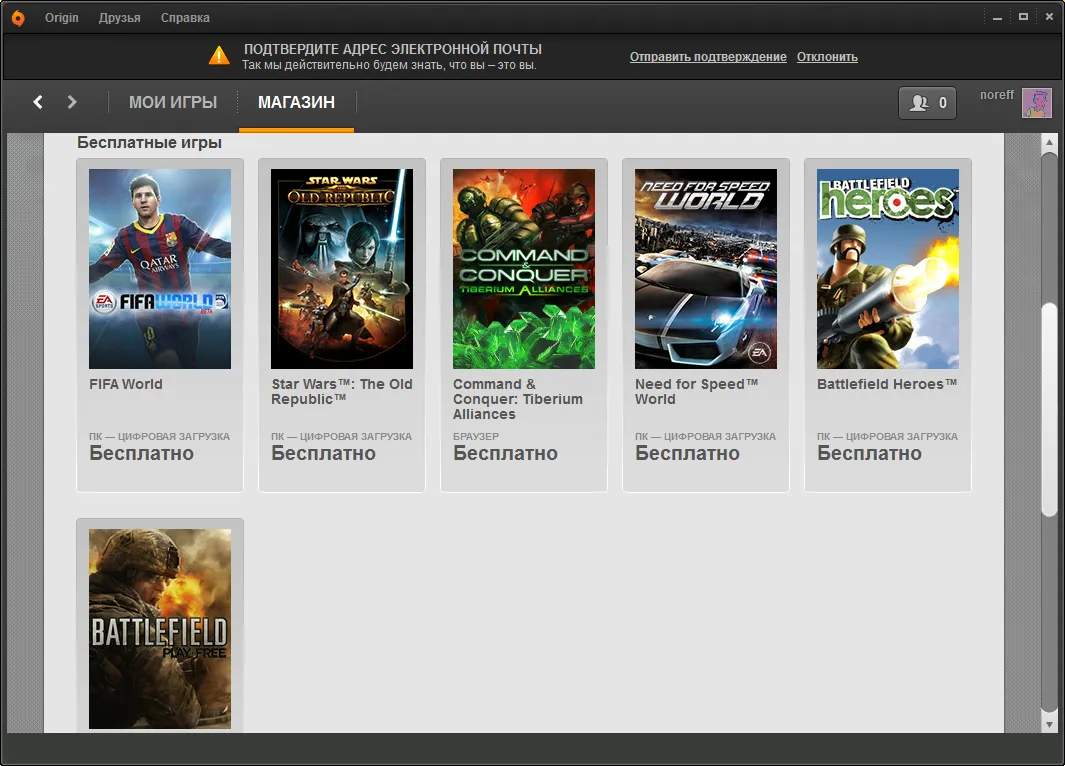Click Бесплатно under Battlefield Heroes
Screen dimensions: 1065x766
pos(869,453)
